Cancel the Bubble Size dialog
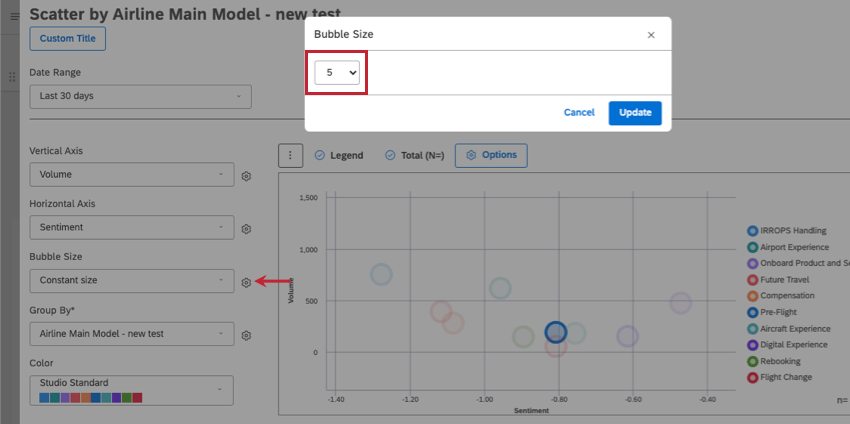This screenshot has width=850, height=424. pyautogui.click(x=579, y=113)
